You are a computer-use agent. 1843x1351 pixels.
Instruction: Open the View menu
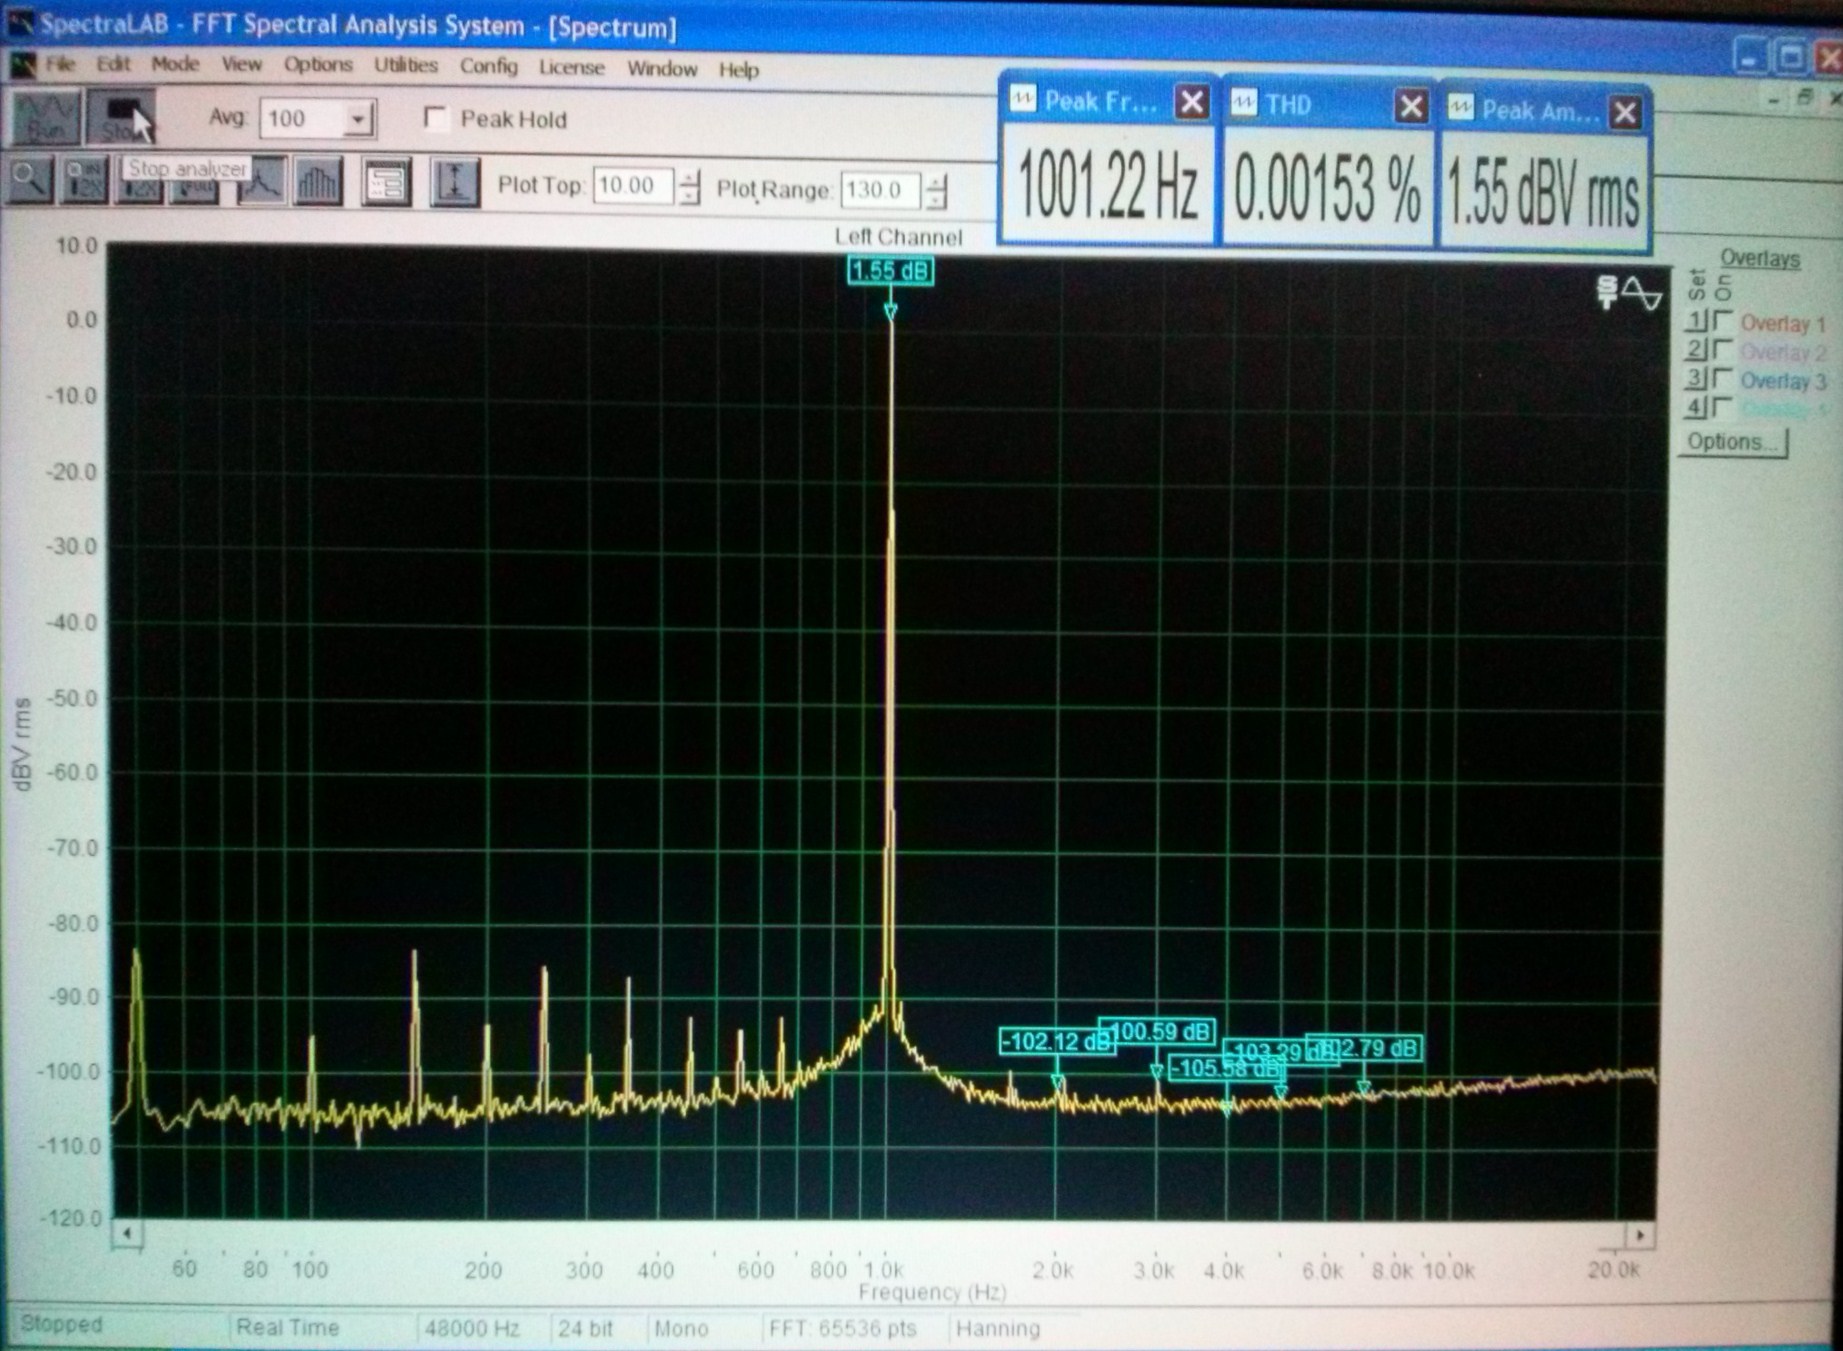pos(241,65)
